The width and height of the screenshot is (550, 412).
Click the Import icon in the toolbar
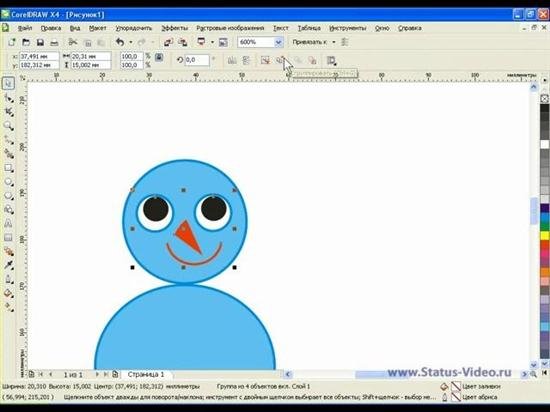click(168, 42)
